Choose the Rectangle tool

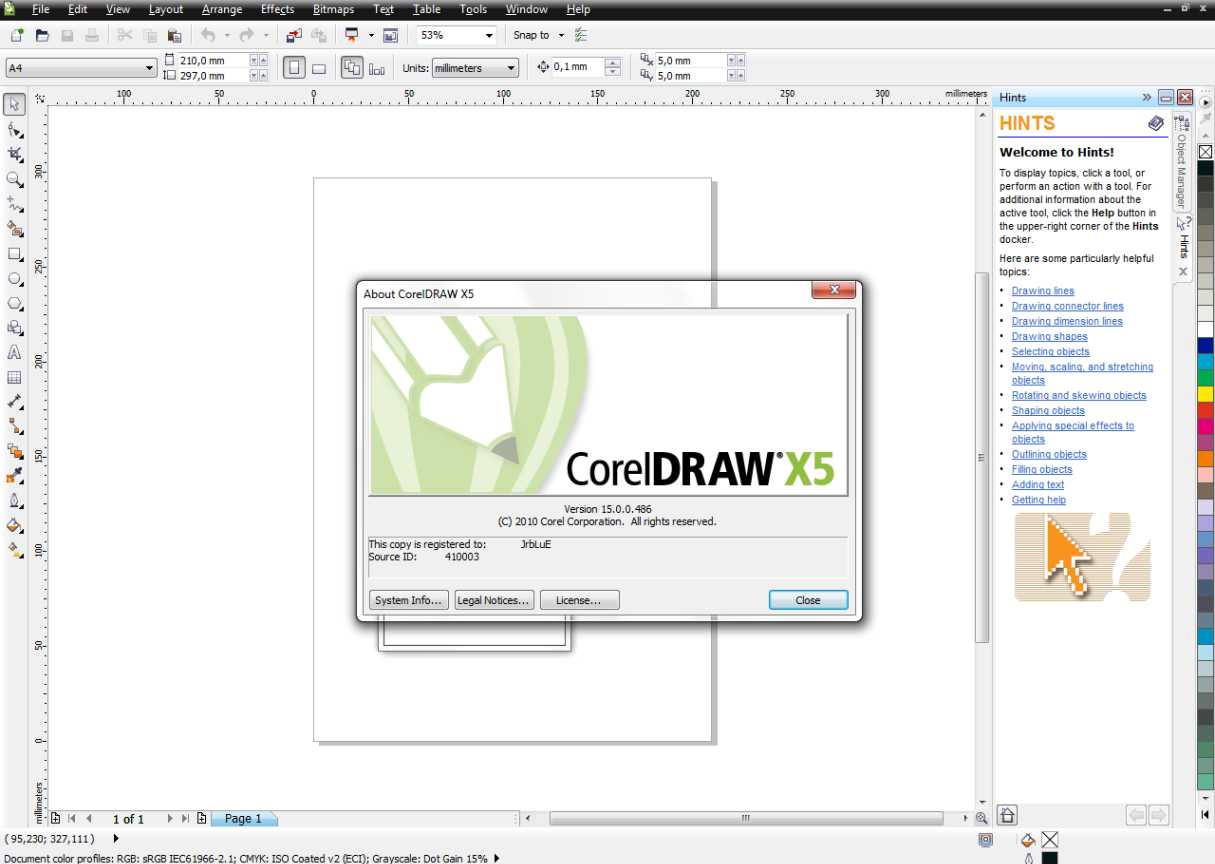click(14, 255)
